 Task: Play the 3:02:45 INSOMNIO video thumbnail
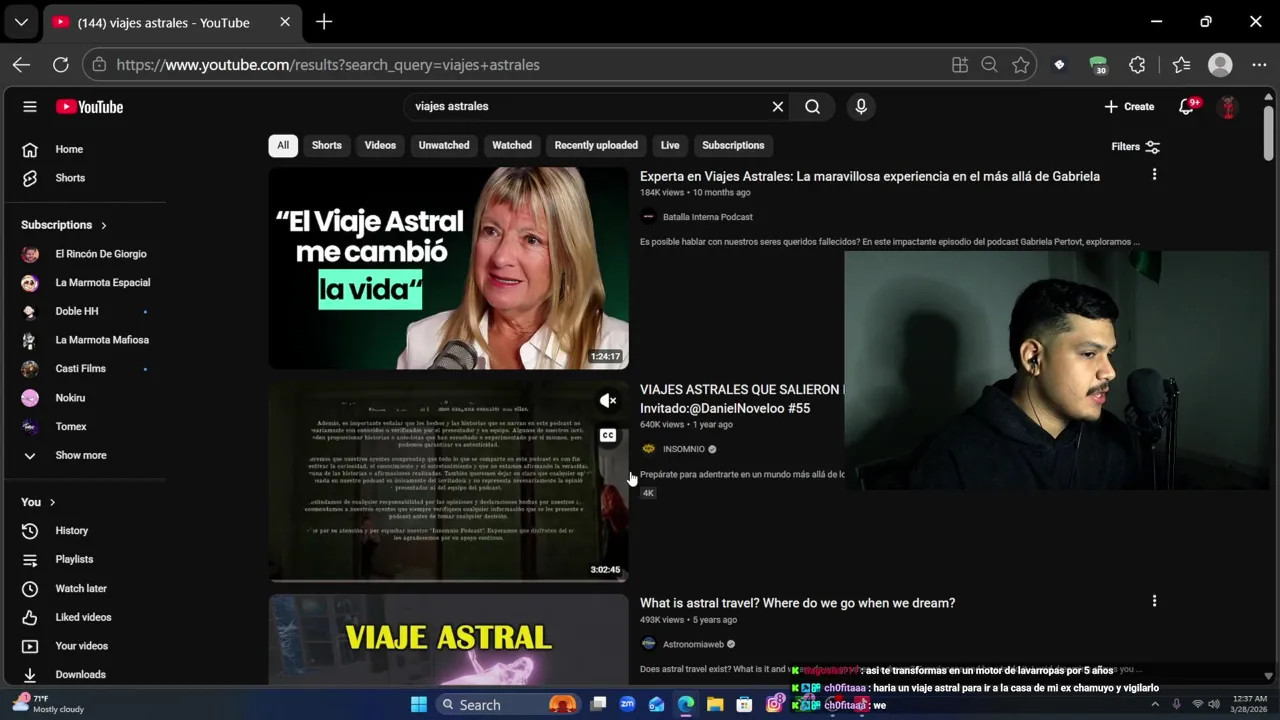(x=448, y=481)
